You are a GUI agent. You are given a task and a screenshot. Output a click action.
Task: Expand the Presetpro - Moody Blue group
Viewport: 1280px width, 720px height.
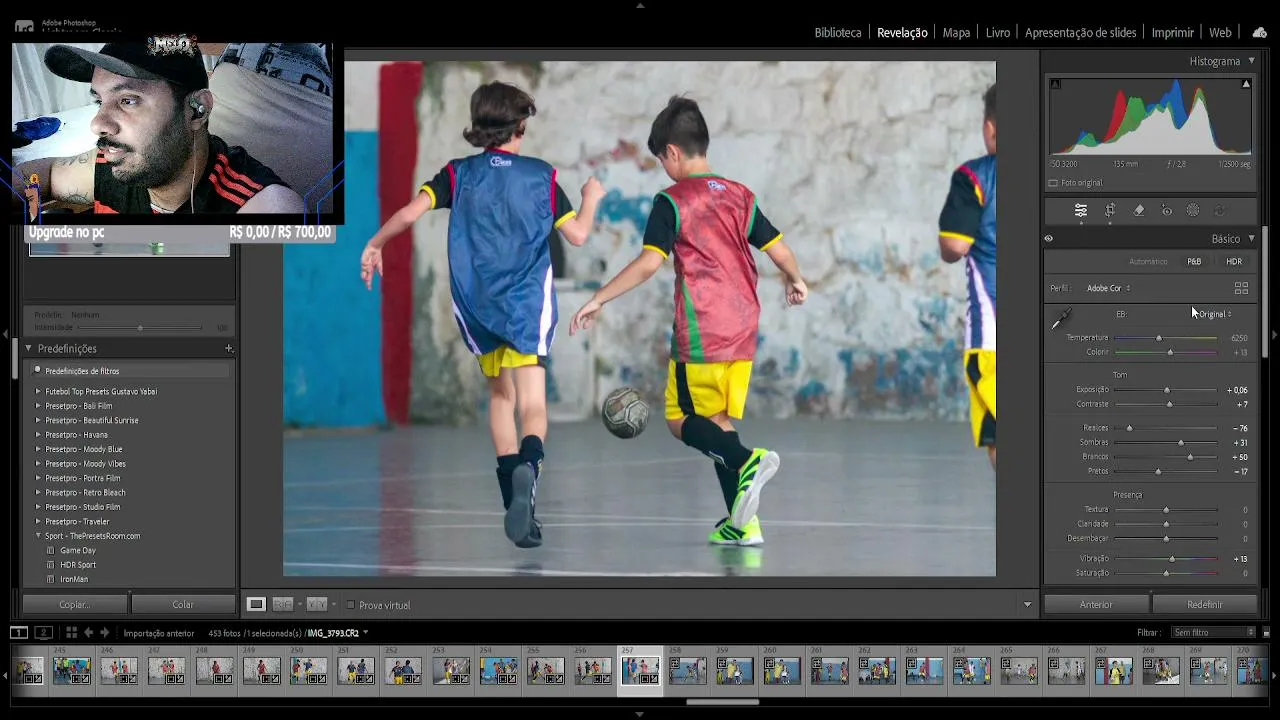click(x=38, y=449)
